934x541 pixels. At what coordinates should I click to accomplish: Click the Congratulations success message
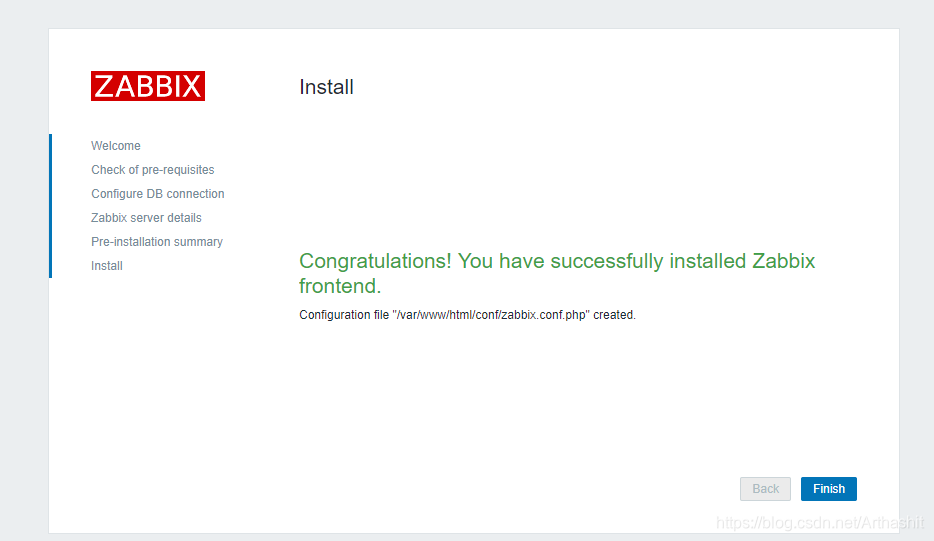tap(557, 273)
